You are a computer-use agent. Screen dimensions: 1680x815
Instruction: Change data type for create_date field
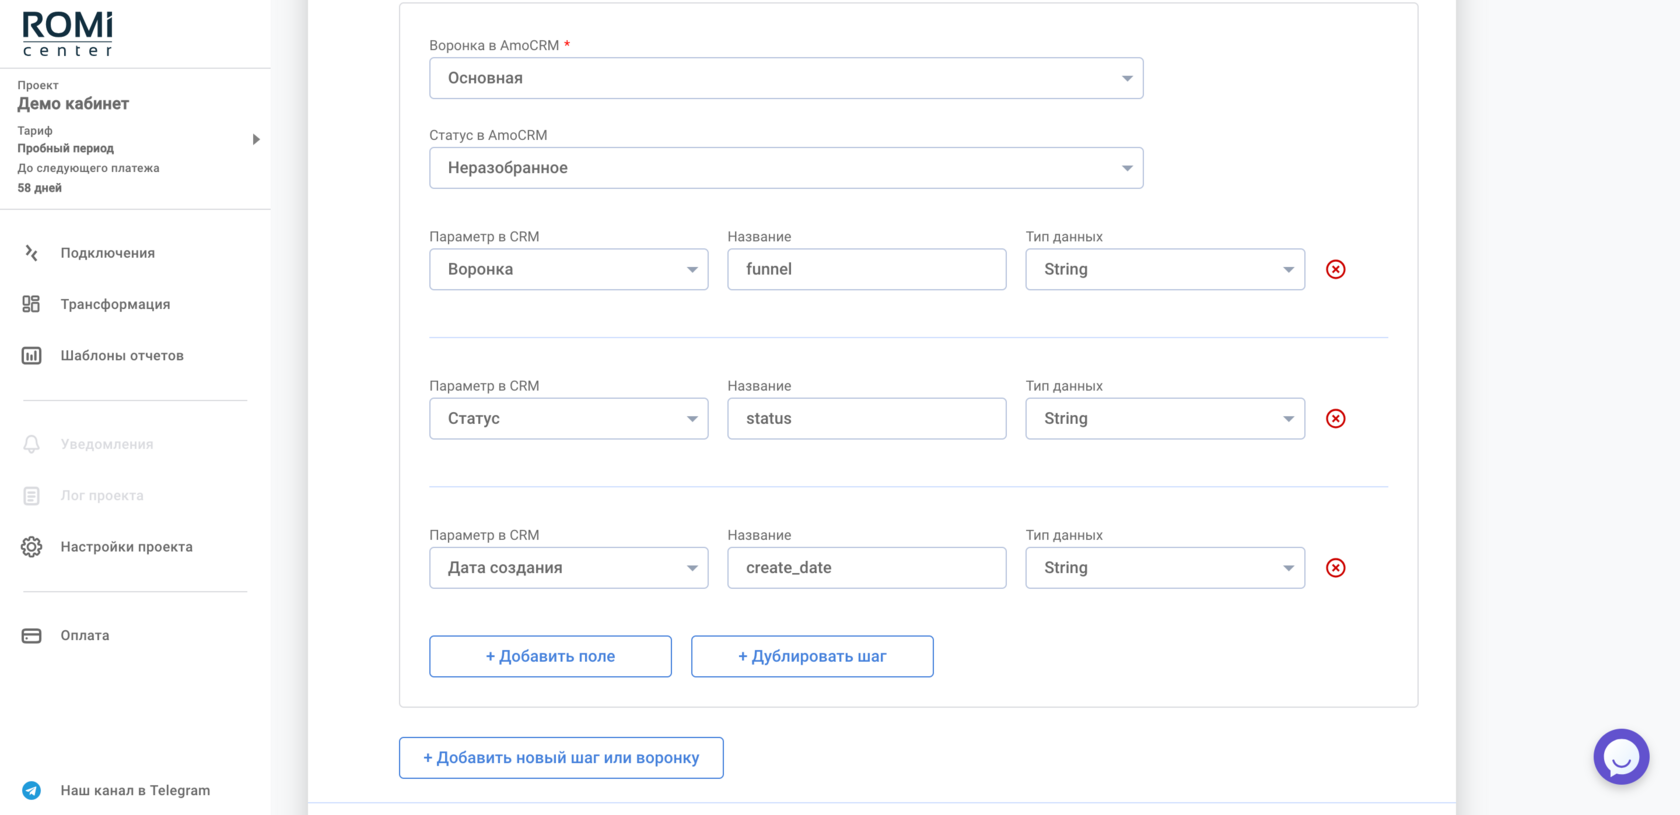1165,568
